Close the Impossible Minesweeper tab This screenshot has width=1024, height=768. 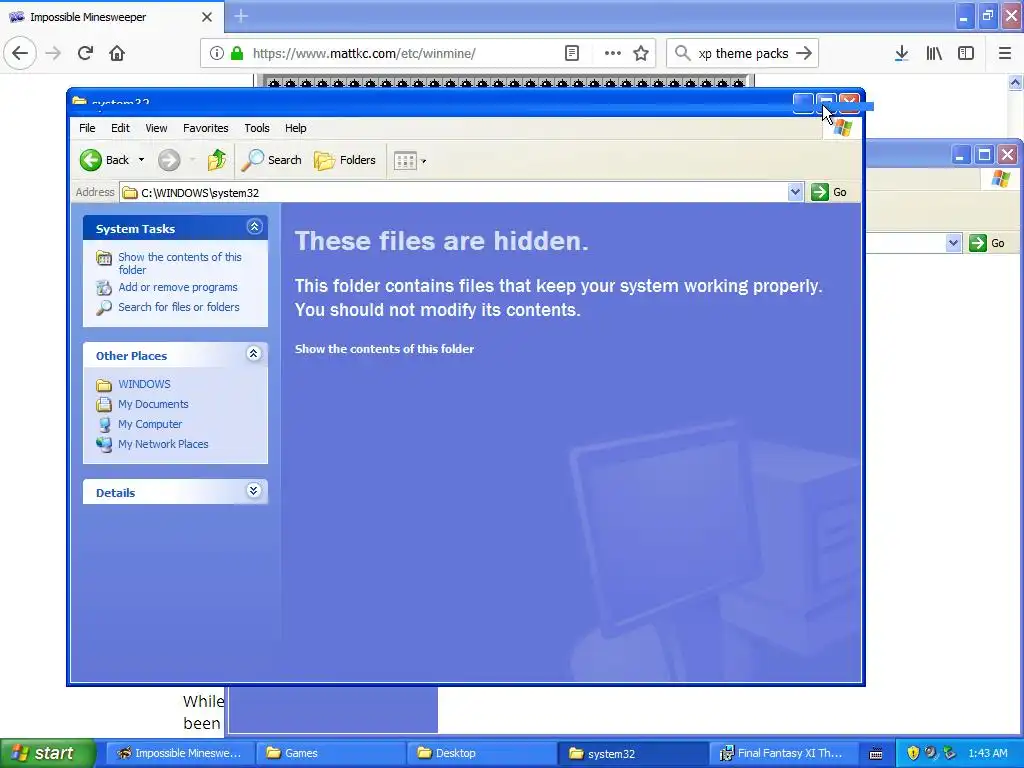pyautogui.click(x=207, y=17)
